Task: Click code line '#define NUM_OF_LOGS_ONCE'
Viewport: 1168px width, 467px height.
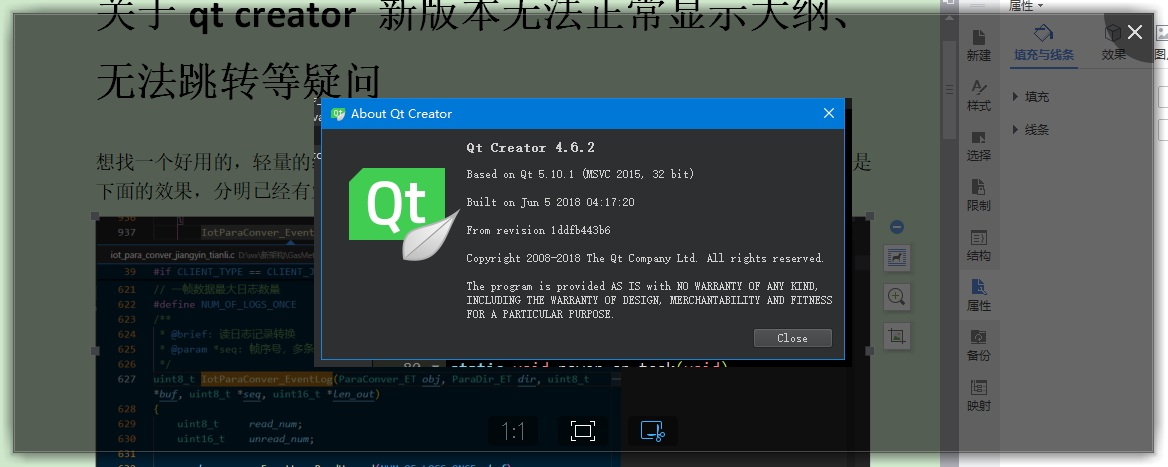Action: click(225, 305)
